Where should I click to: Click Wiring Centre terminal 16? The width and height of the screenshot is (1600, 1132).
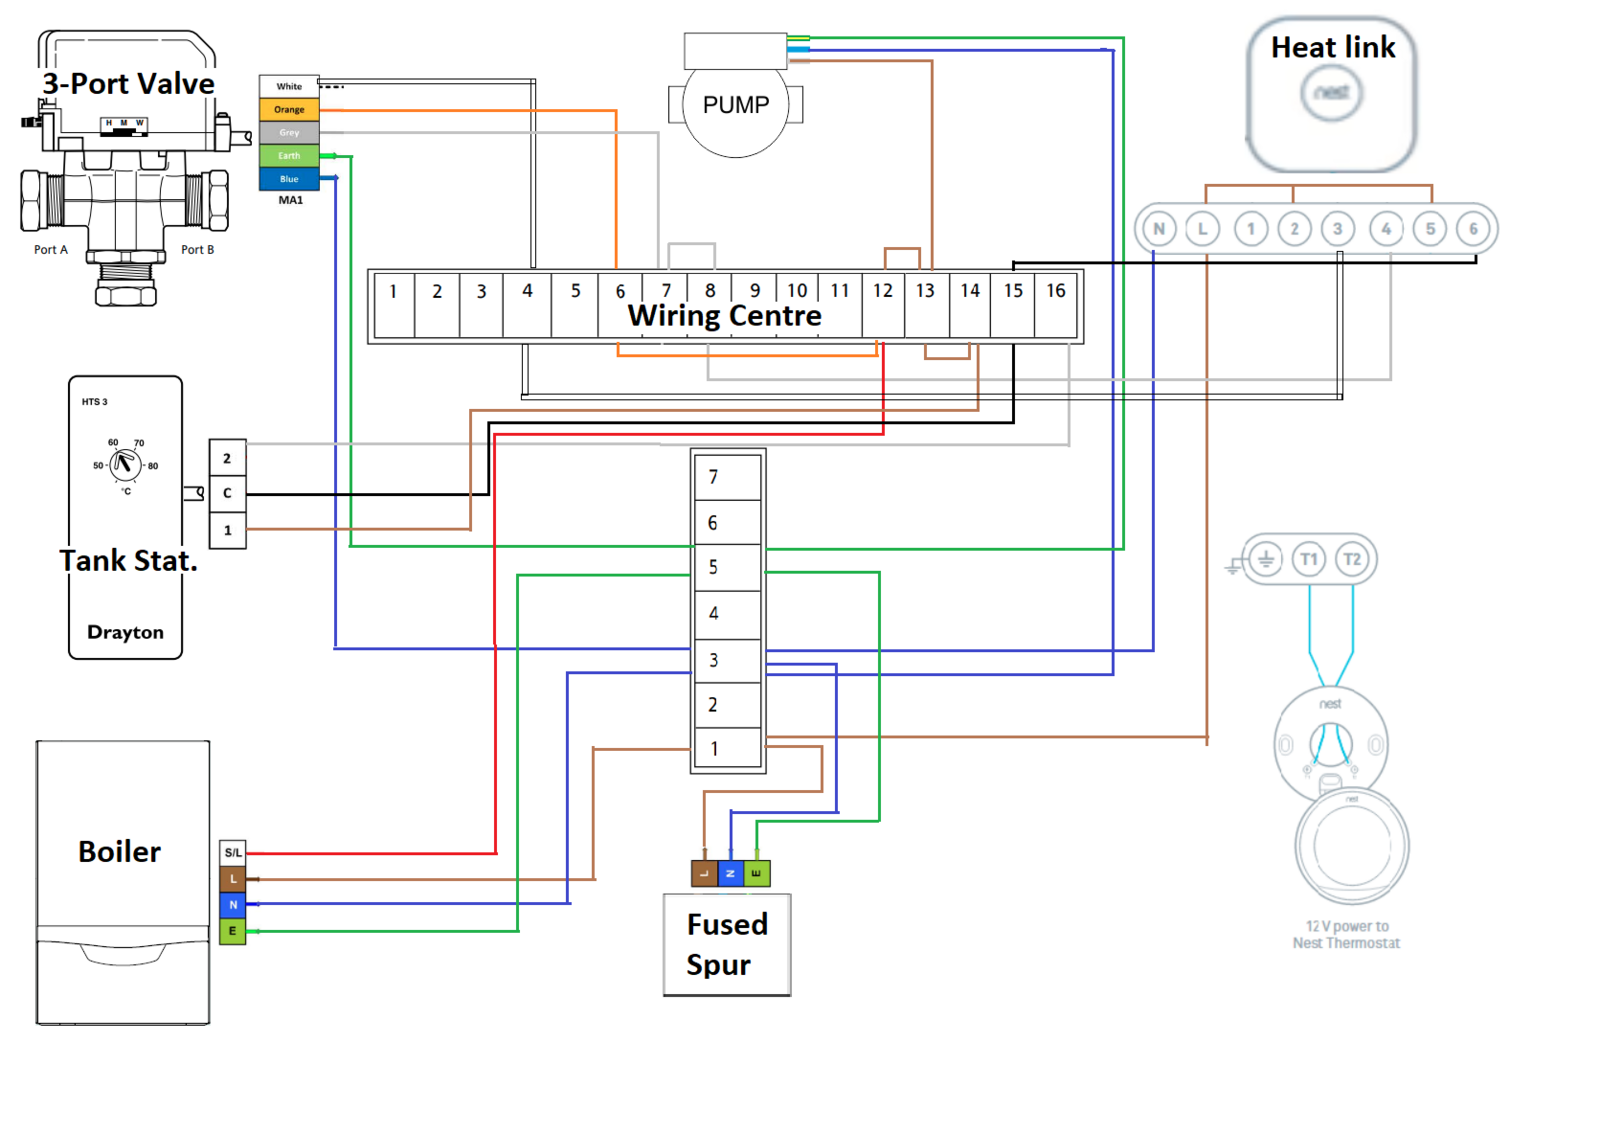(x=1056, y=291)
